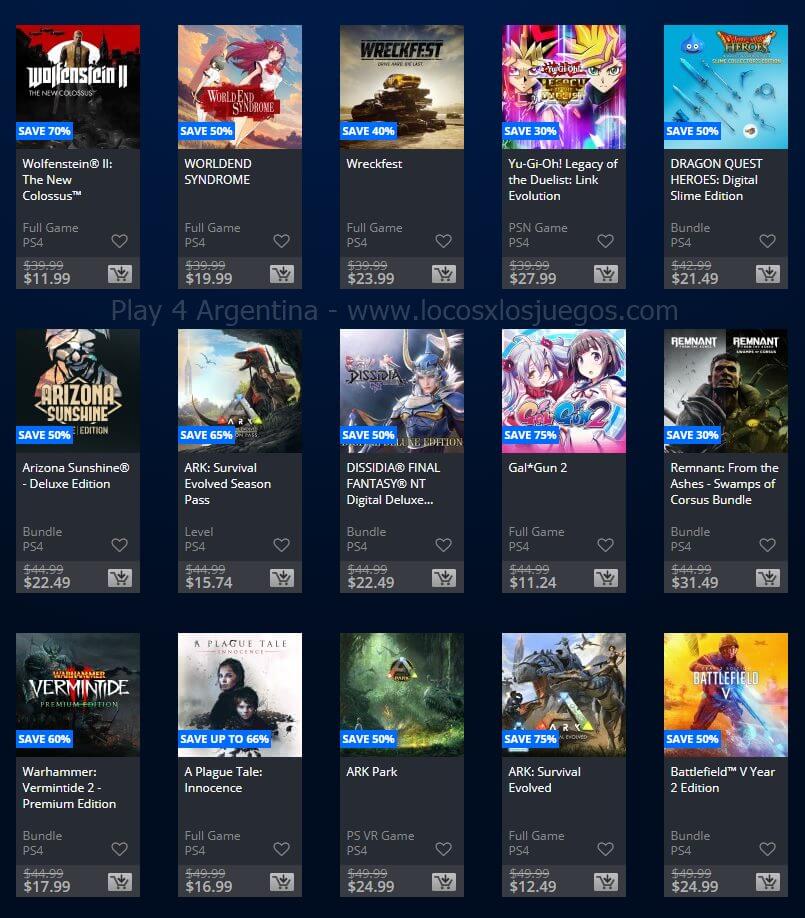The height and width of the screenshot is (918, 805).
Task: Add Battlefield V Year 2 Edition to cart
Action: pyautogui.click(x=768, y=882)
